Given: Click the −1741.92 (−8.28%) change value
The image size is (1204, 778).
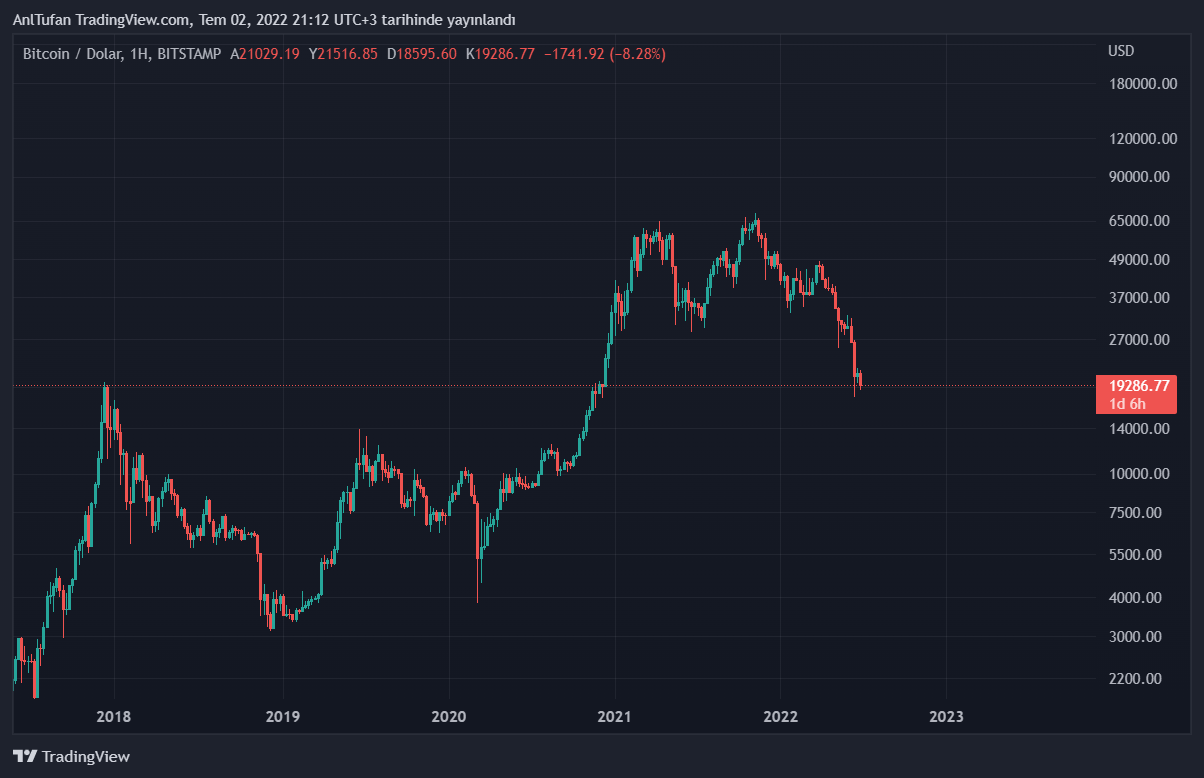Looking at the screenshot, I should [x=604, y=53].
